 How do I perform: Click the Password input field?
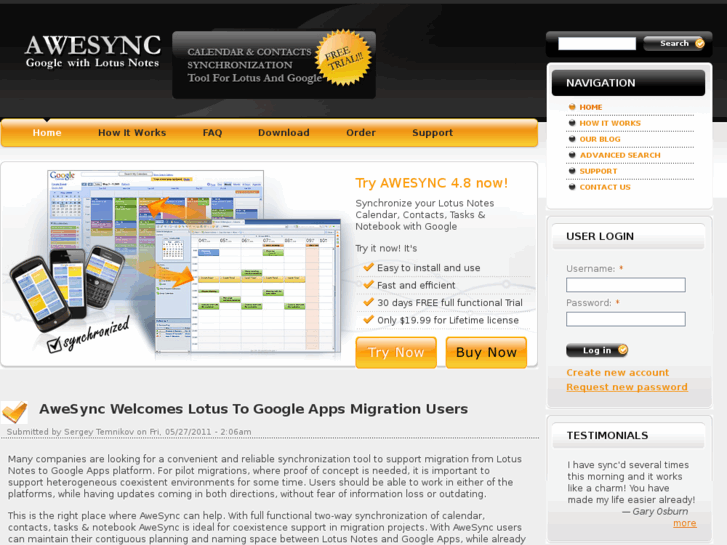click(x=625, y=319)
